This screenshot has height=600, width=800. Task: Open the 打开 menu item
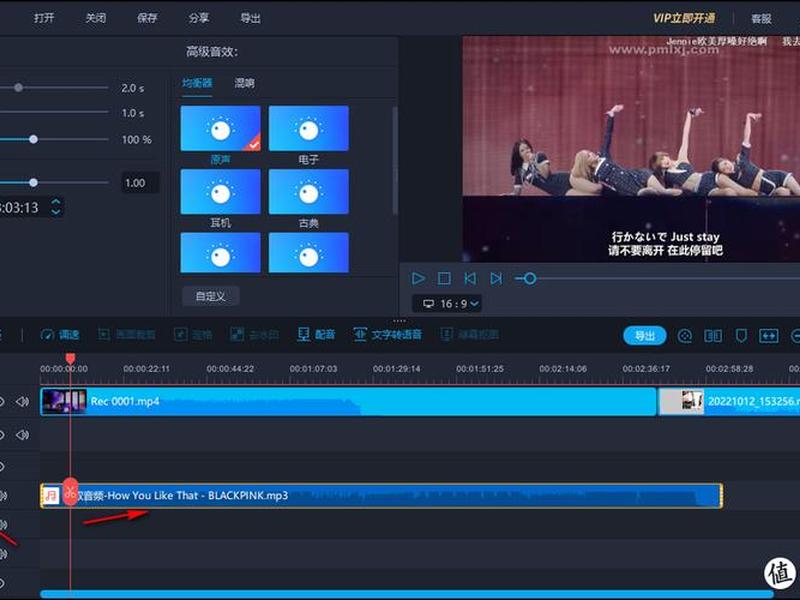pyautogui.click(x=44, y=18)
